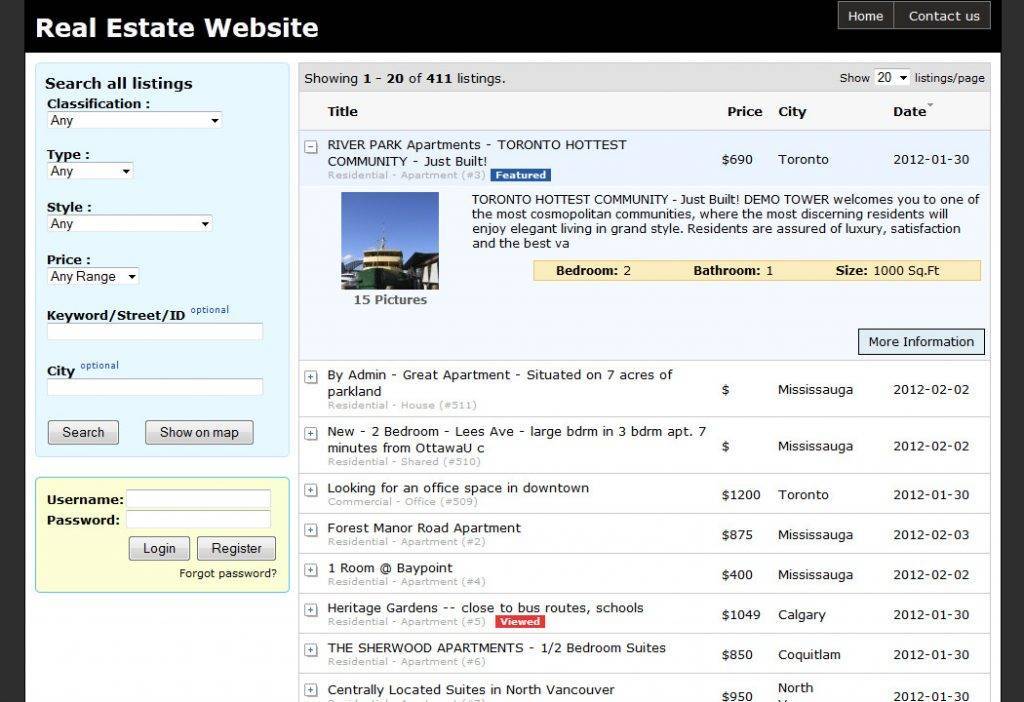Open the Classification dropdown
This screenshot has width=1024, height=702.
(x=135, y=120)
